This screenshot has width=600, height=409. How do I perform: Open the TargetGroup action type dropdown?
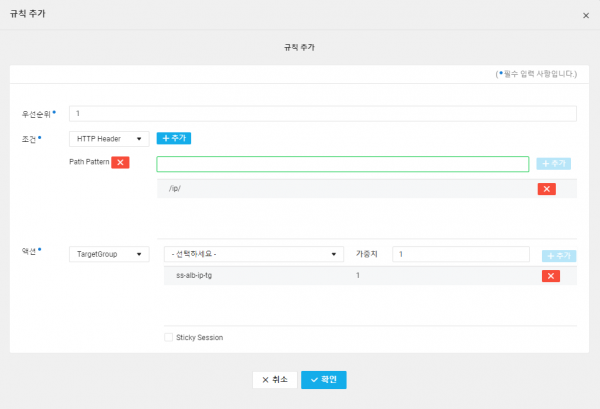[x=109, y=254]
